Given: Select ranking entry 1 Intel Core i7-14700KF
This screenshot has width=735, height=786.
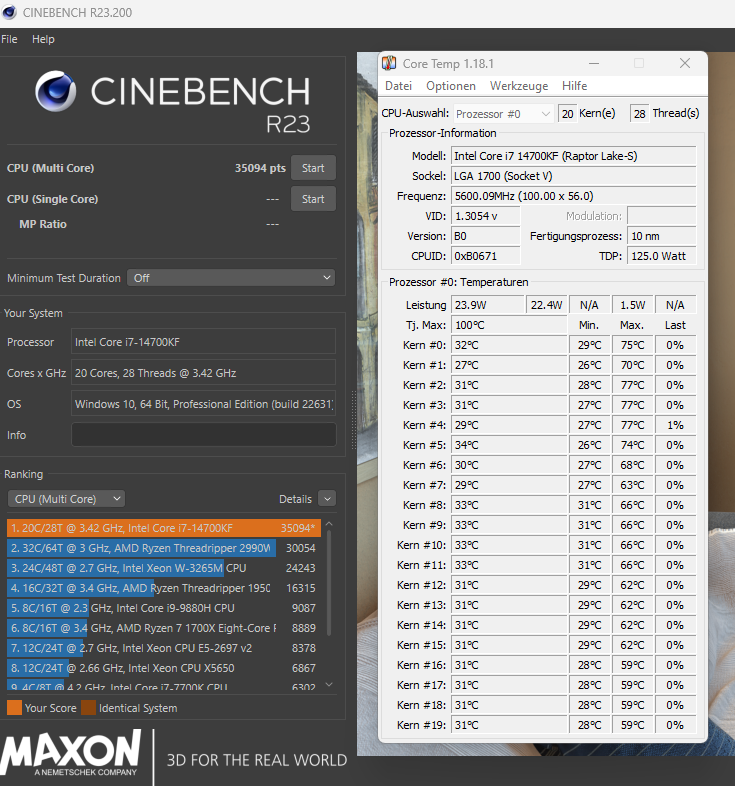Looking at the screenshot, I should 164,528.
